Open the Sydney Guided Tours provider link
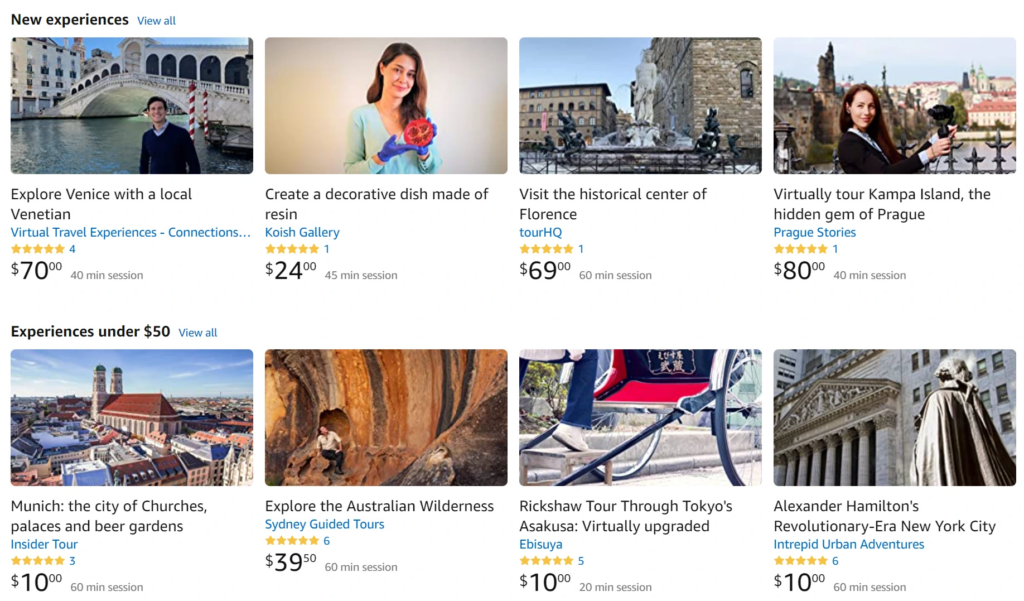The height and width of the screenshot is (601, 1024). (x=323, y=523)
